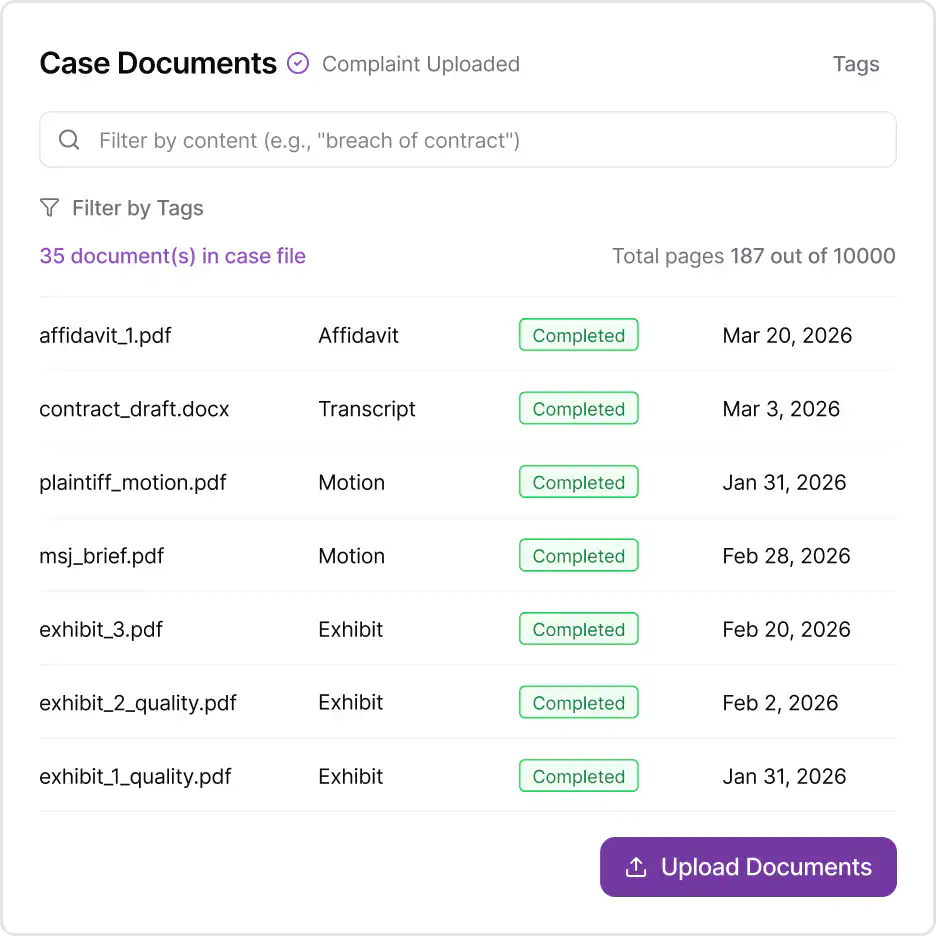936x936 pixels.
Task: Click Transcript tag of contract_draft.docx
Action: (x=367, y=409)
